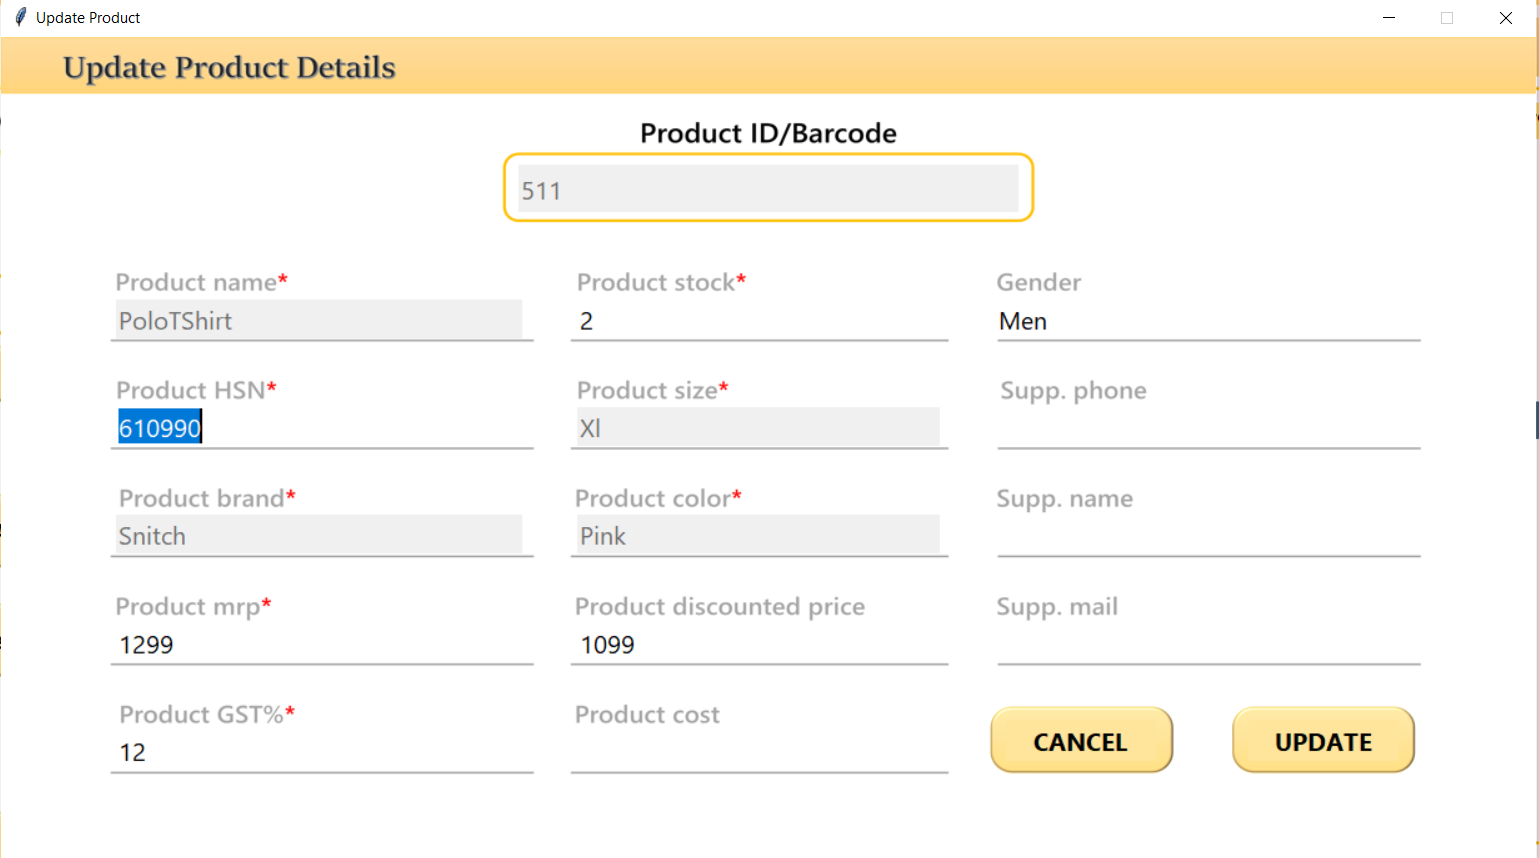
Task: Click the feather app icon in title bar
Action: pyautogui.click(x=20, y=17)
